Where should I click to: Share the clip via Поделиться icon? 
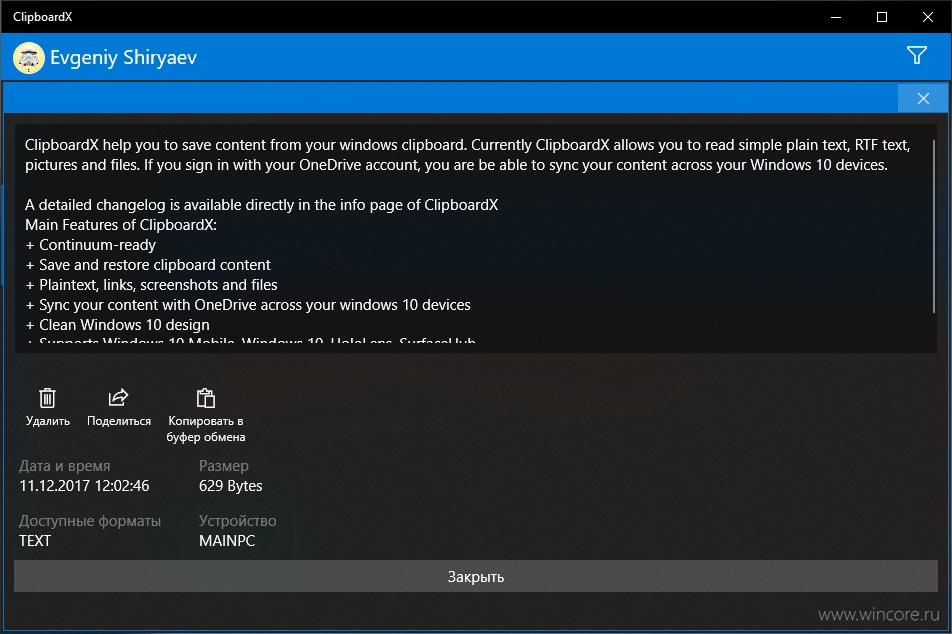118,407
